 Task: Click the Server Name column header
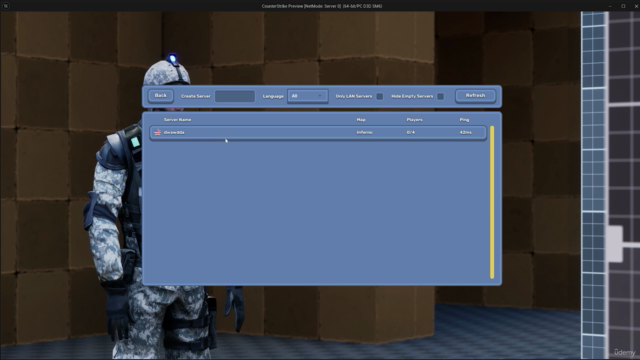pyautogui.click(x=177, y=120)
